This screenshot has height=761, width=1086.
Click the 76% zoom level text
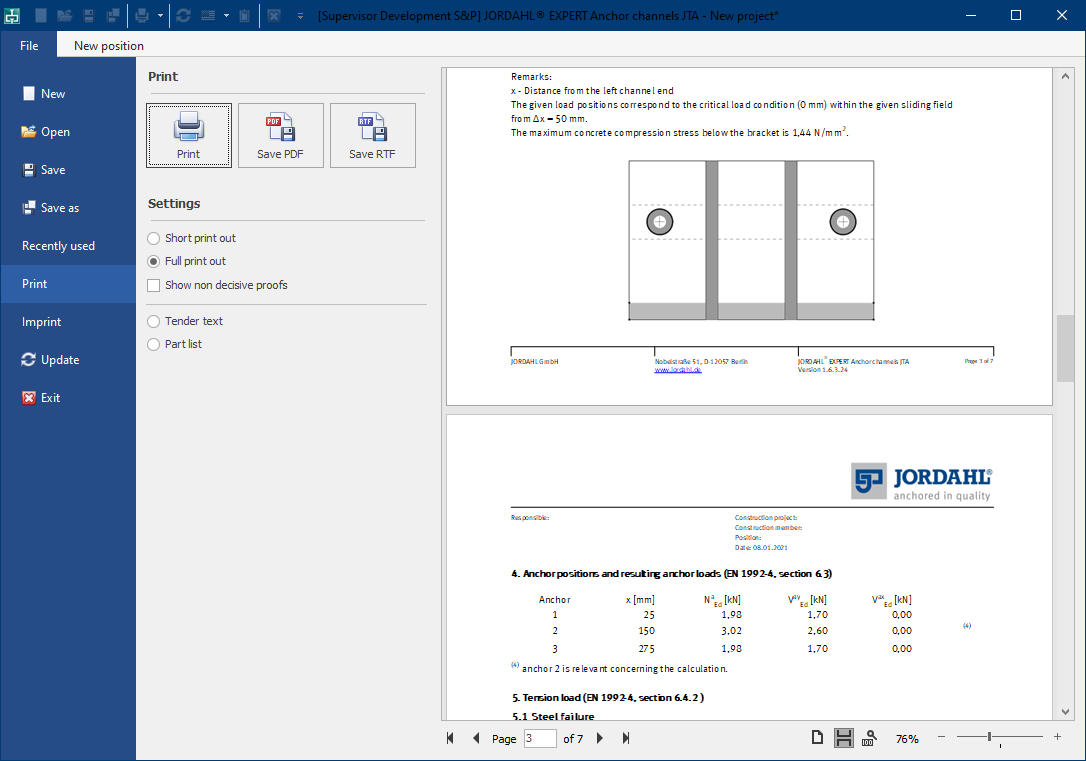click(x=907, y=739)
